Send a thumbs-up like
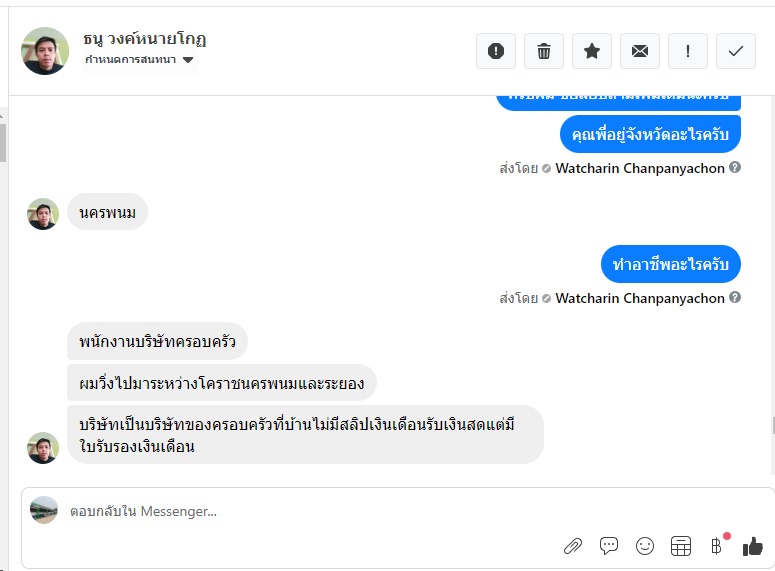This screenshot has height=571, width=775. coord(752,546)
